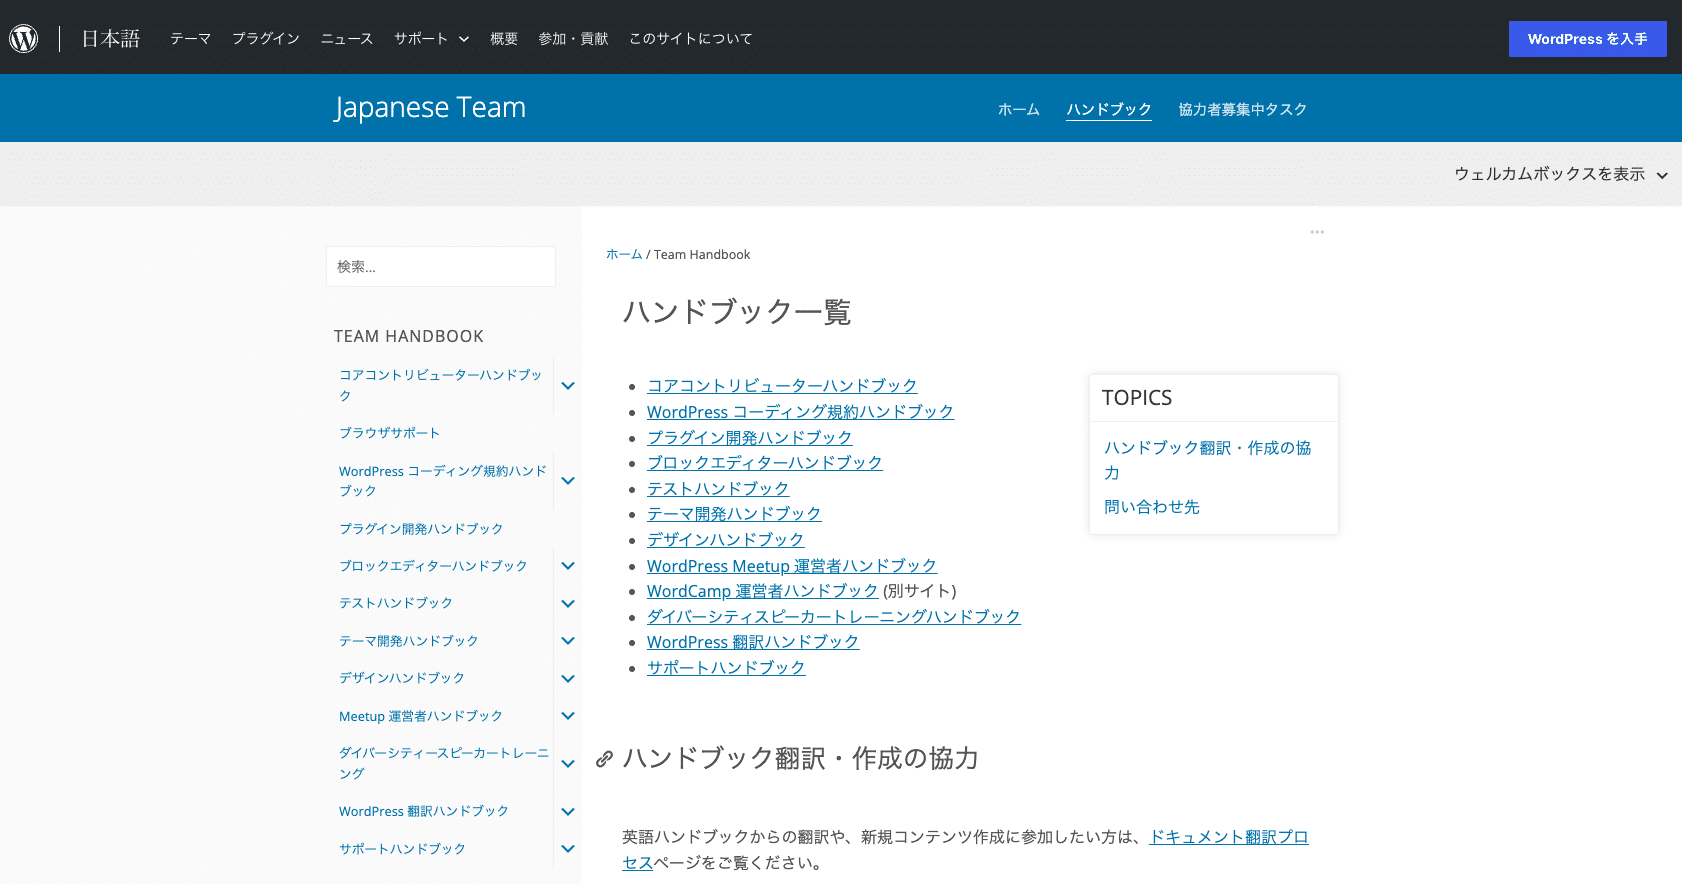Open ダイバーシティスピーカートレーニングハンドブック link in main list
The image size is (1682, 884).
[x=834, y=617]
